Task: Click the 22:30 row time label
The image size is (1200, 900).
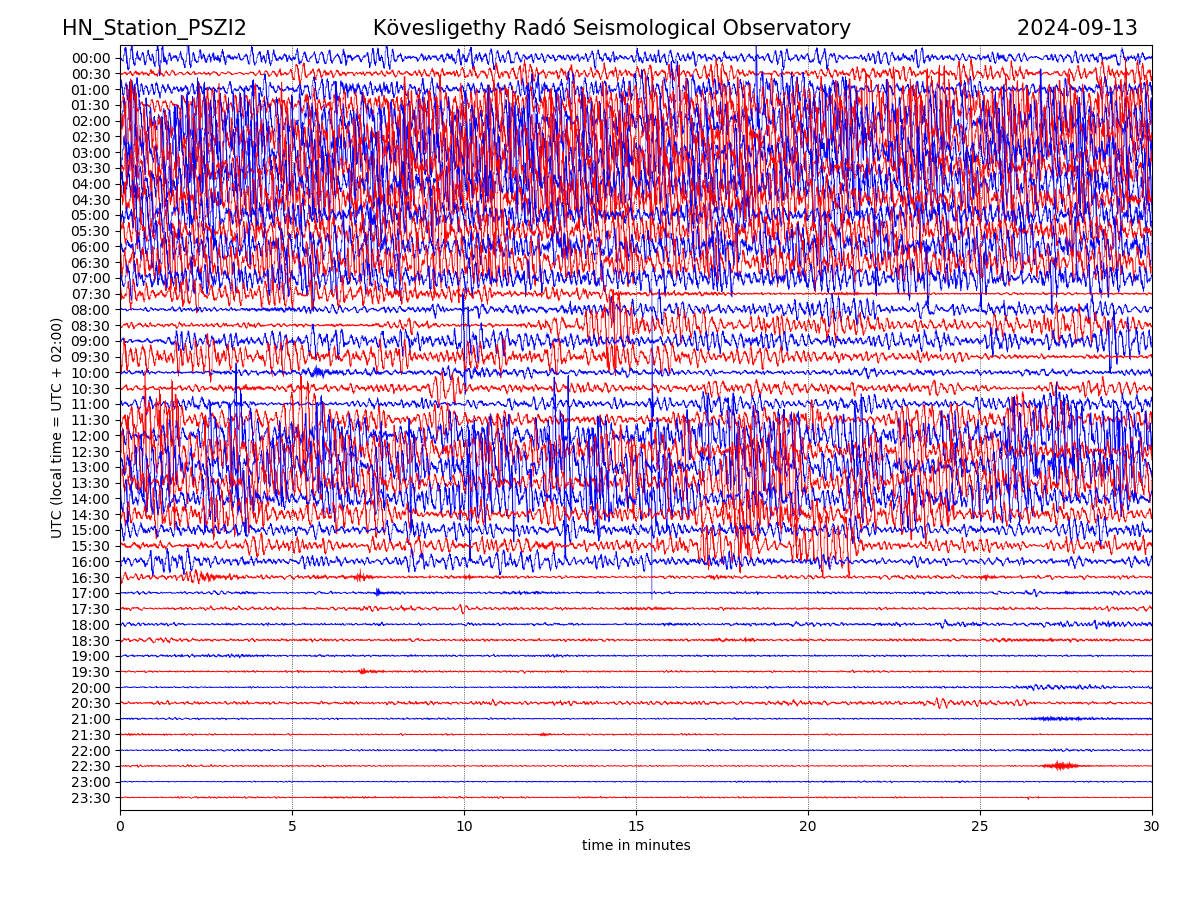Action: tap(90, 766)
